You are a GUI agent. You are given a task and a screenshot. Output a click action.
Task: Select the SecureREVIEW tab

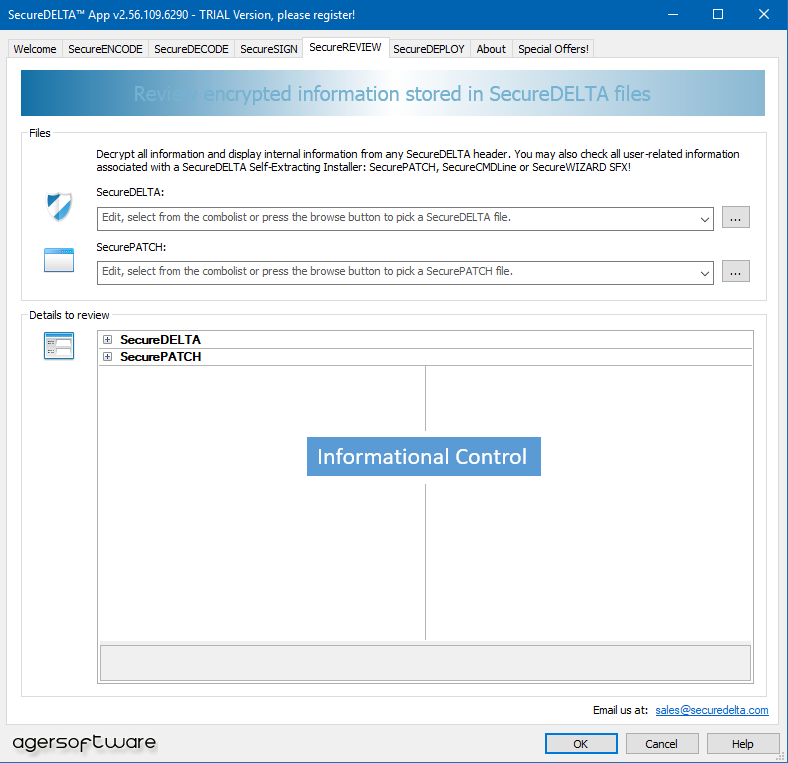345,48
